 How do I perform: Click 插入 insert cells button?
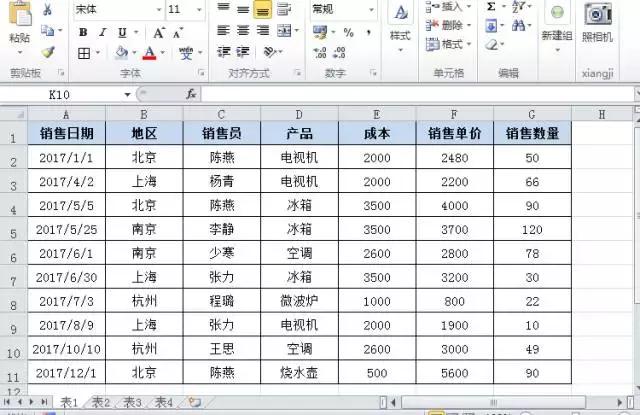coord(448,7)
